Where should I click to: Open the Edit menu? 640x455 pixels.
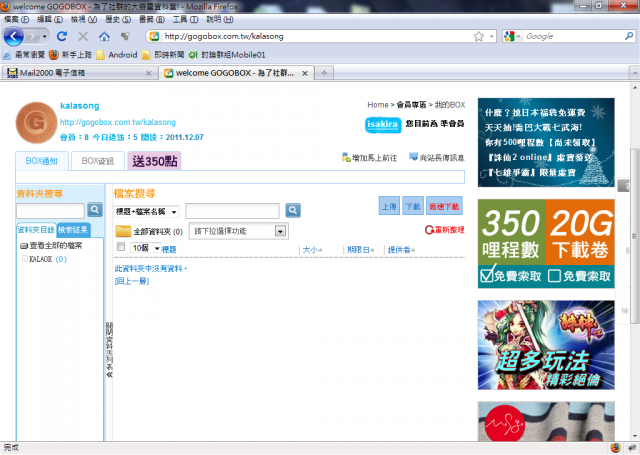tap(50, 19)
